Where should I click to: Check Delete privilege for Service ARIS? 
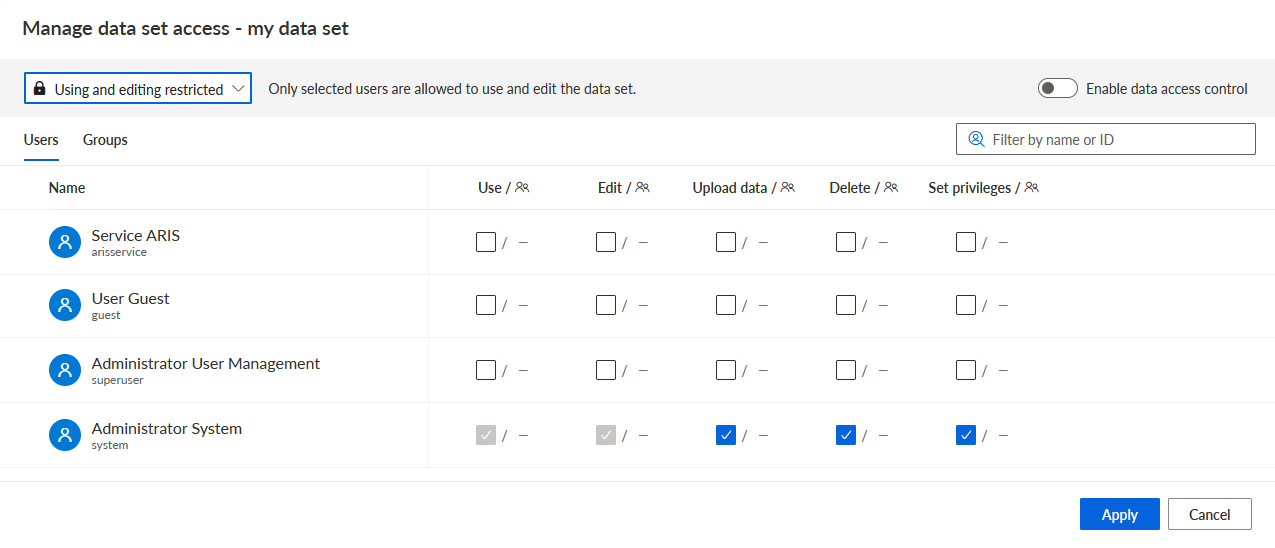846,242
